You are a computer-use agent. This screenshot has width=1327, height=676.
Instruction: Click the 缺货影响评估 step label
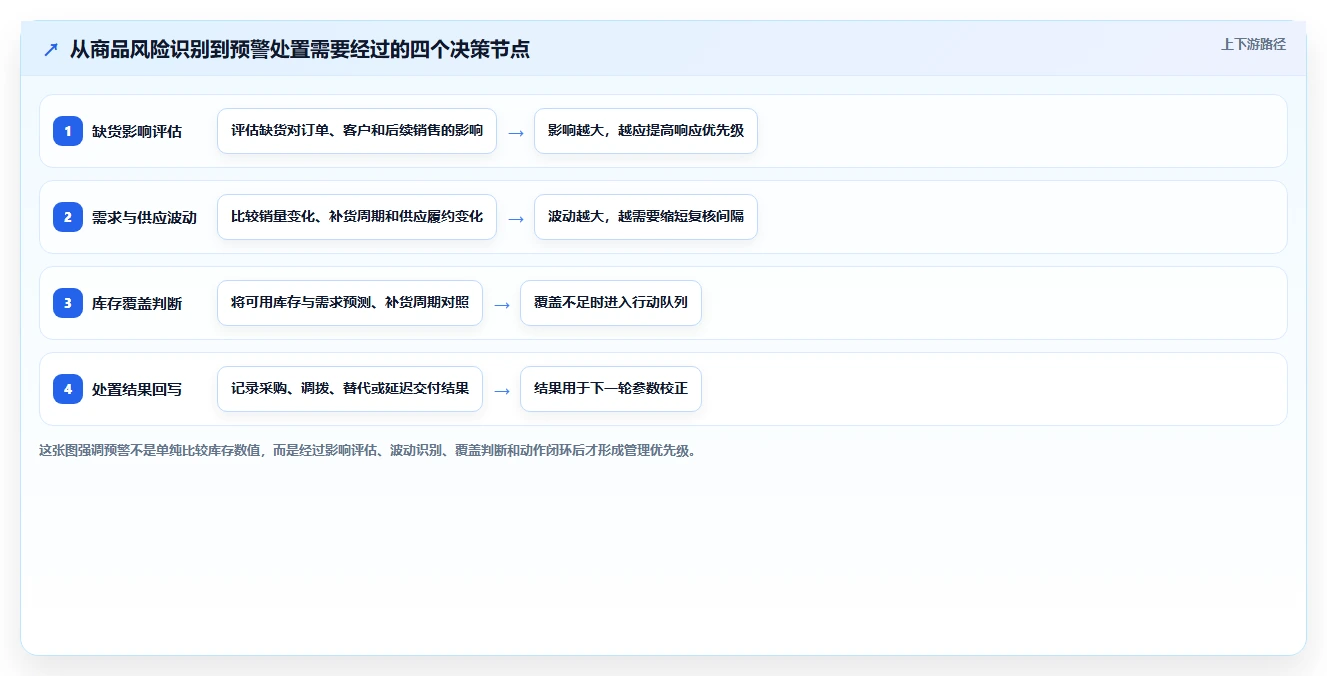(x=137, y=131)
